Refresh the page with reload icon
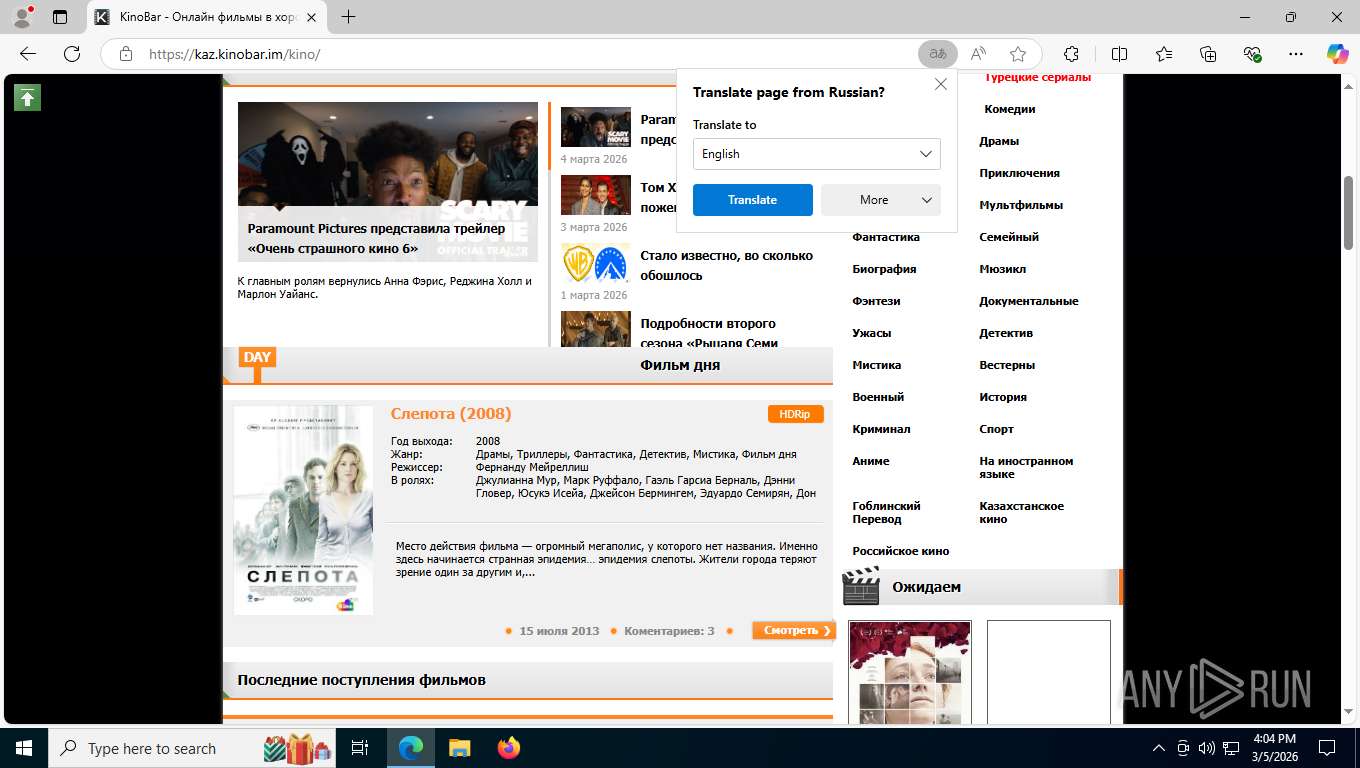1360x768 pixels. (x=72, y=54)
